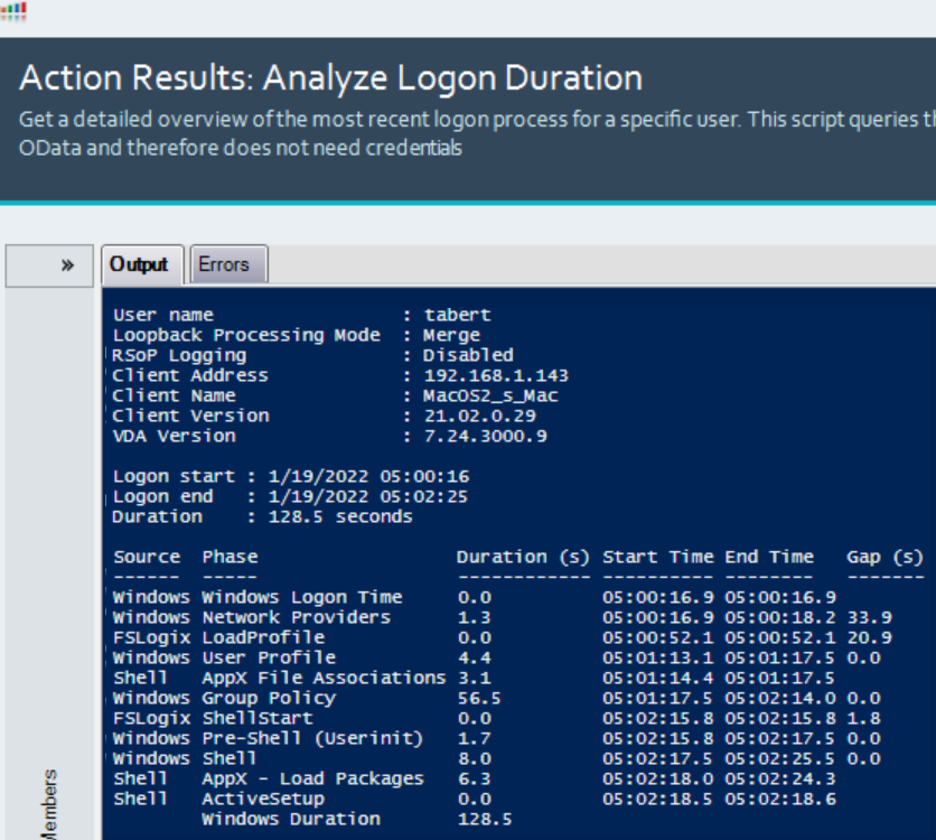Click the Logon end timestamp 05:02:25

pyautogui.click(x=423, y=497)
